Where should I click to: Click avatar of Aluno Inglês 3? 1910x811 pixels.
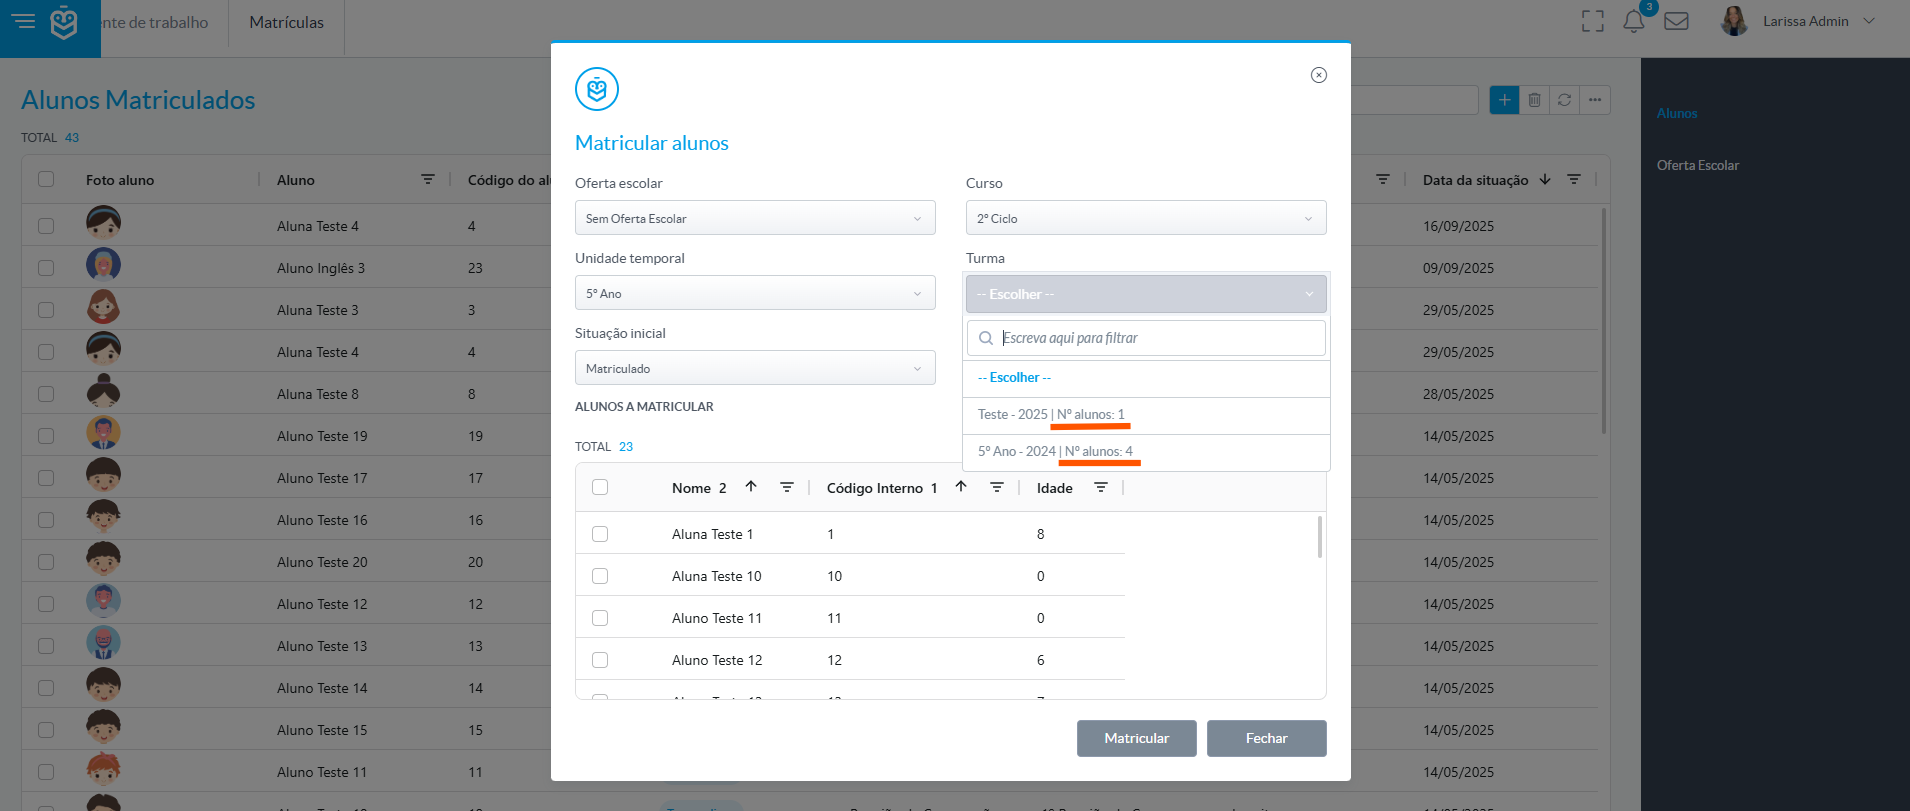click(x=103, y=265)
